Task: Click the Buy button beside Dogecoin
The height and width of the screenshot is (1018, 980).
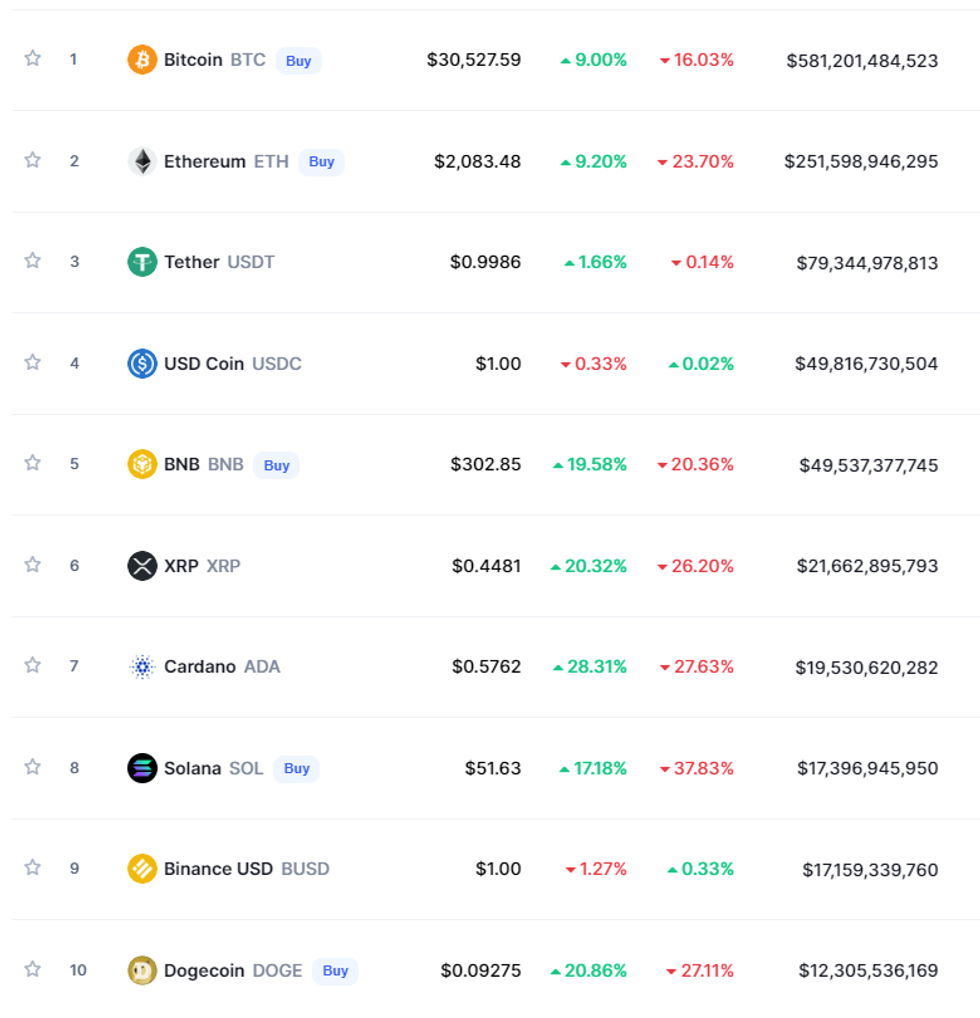Action: pyautogui.click(x=335, y=971)
